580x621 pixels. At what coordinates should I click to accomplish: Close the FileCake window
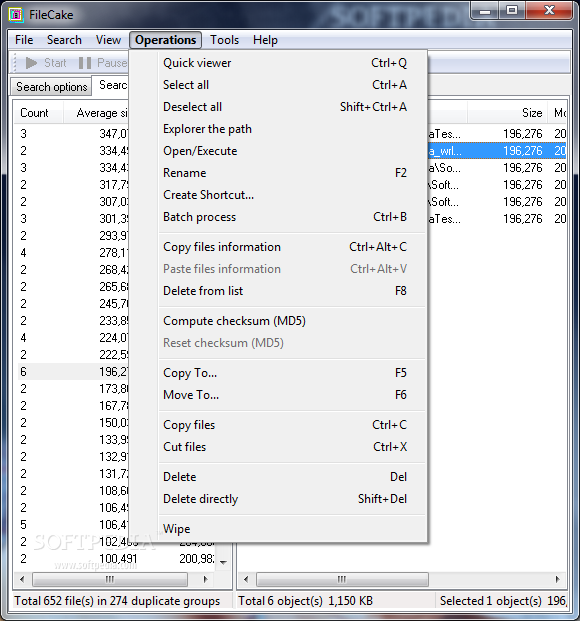(x=549, y=11)
